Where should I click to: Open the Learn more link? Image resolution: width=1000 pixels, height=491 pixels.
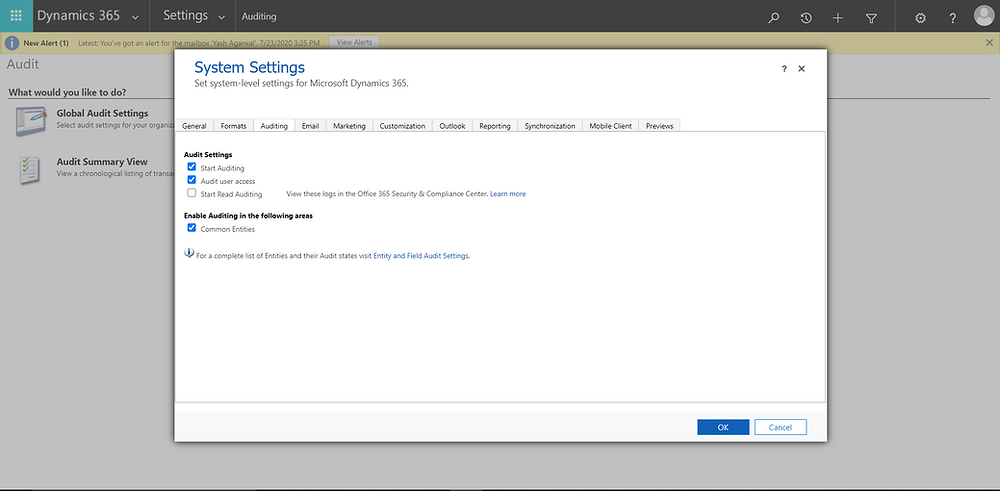coord(508,194)
